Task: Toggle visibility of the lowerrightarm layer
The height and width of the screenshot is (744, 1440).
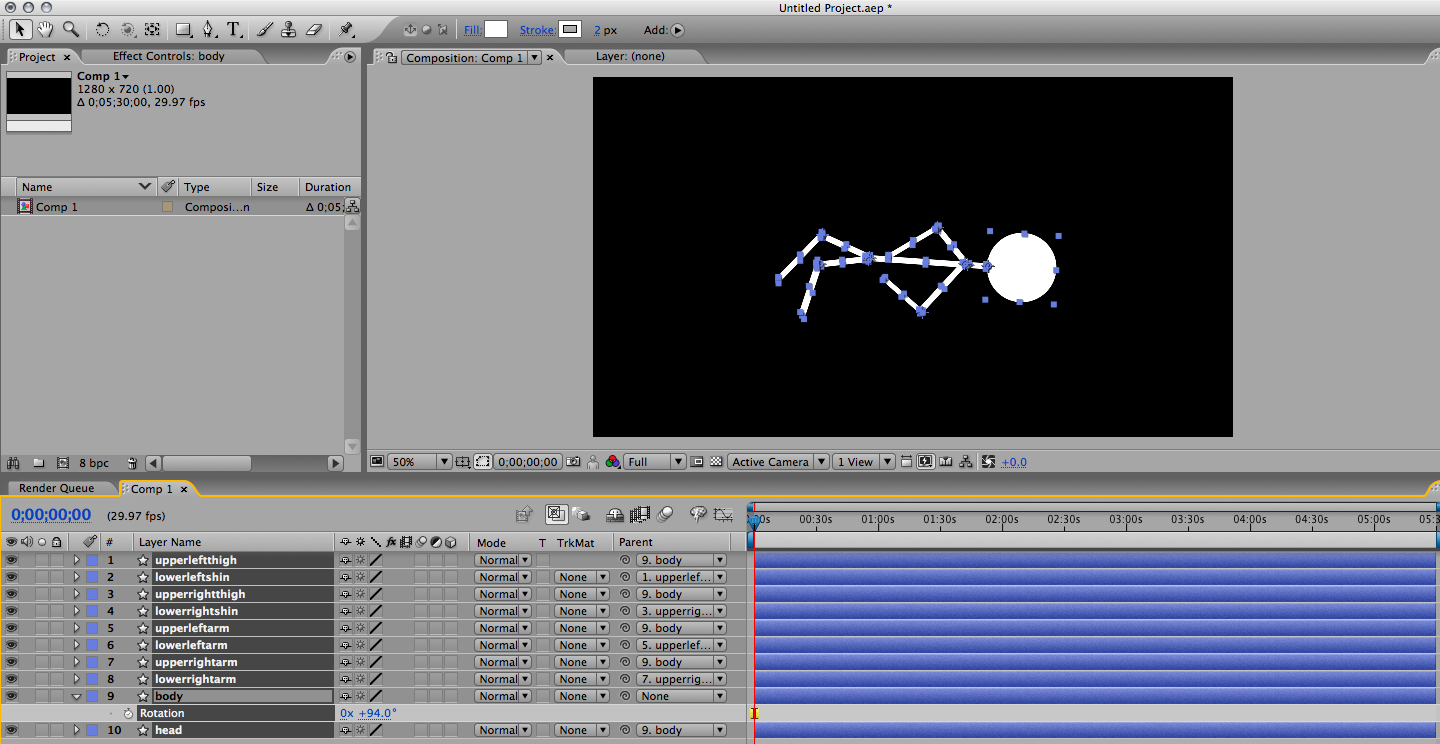Action: pyautogui.click(x=11, y=679)
